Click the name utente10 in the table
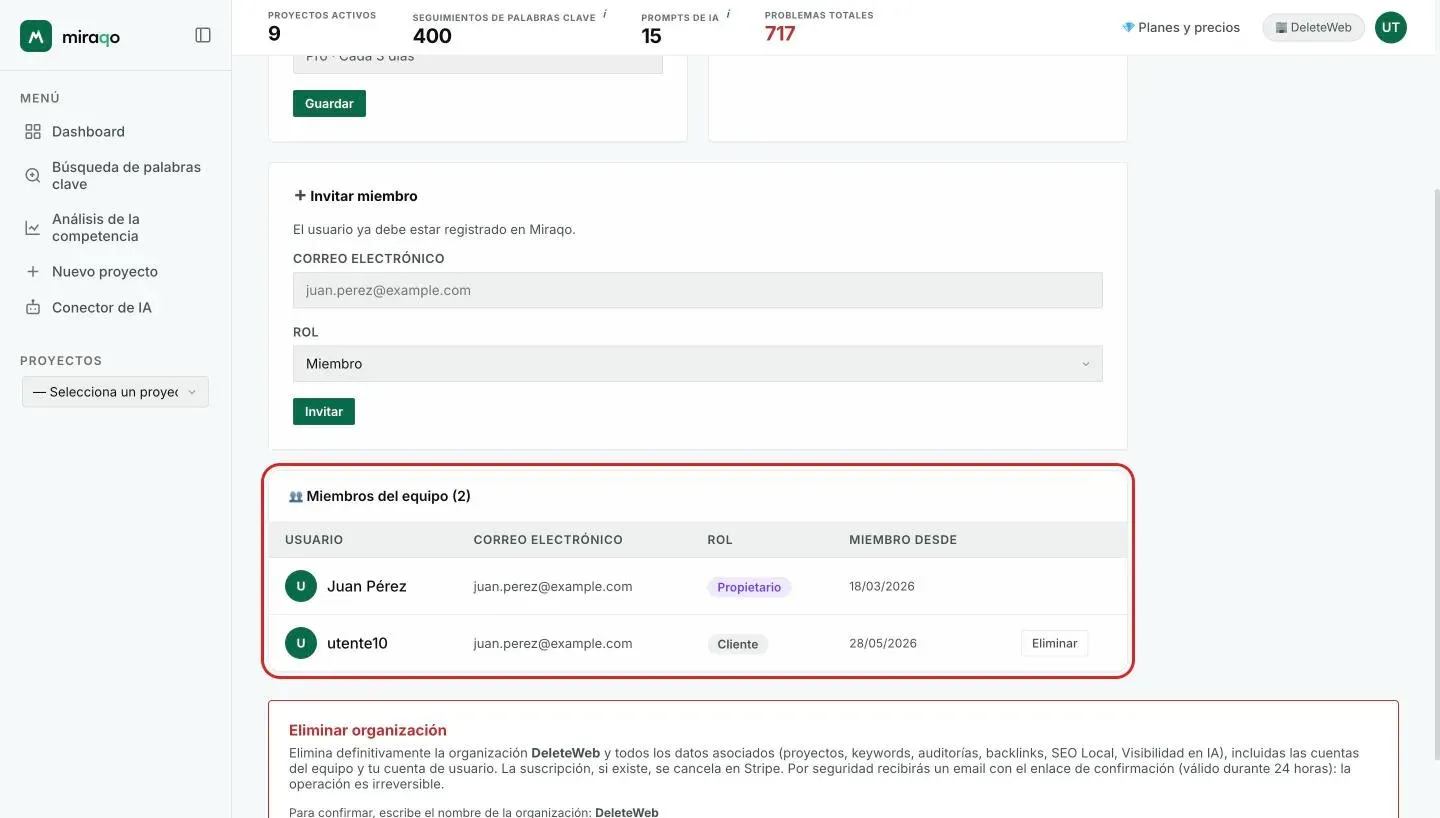 click(x=357, y=643)
